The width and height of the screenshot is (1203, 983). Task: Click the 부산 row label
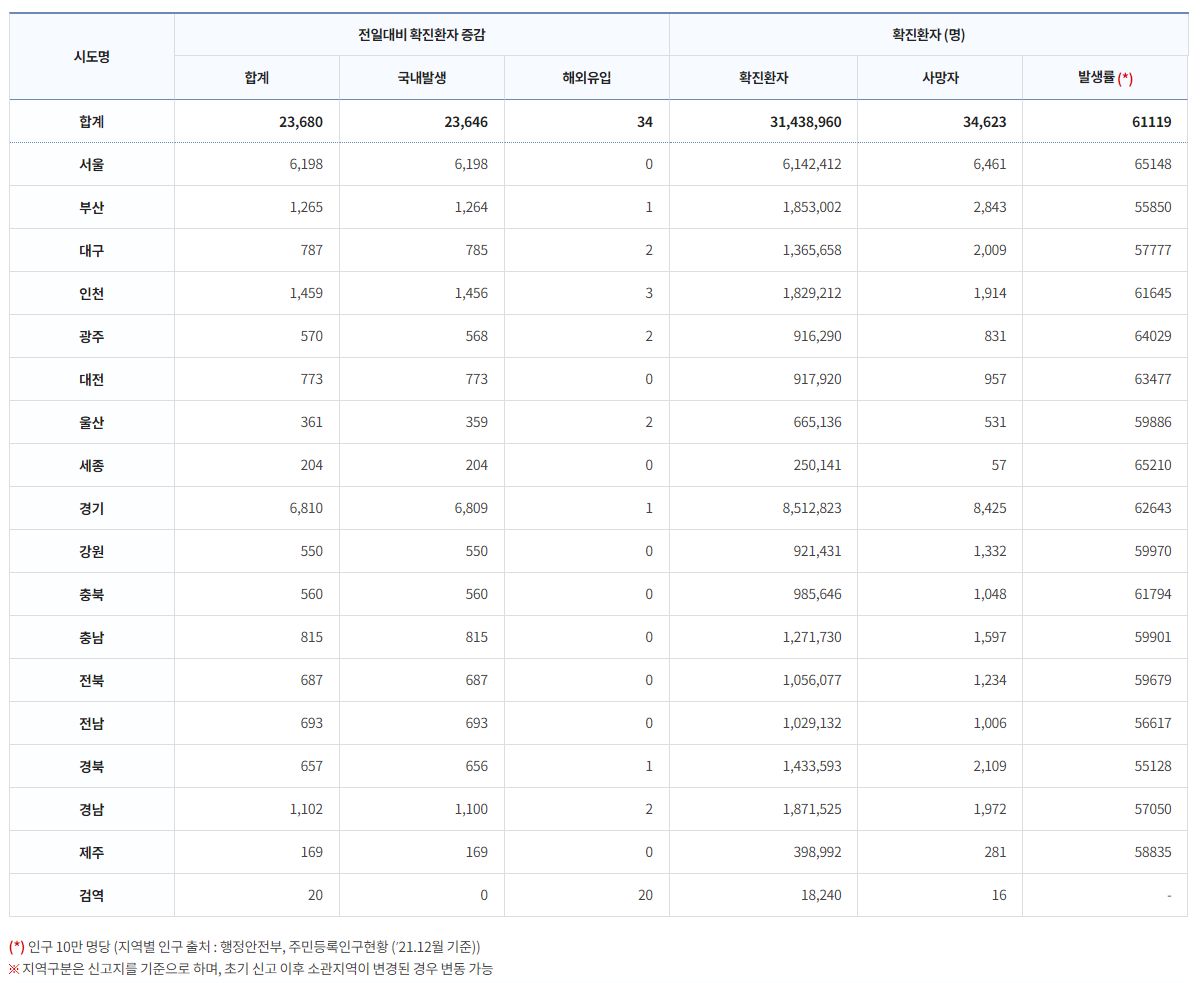92,207
